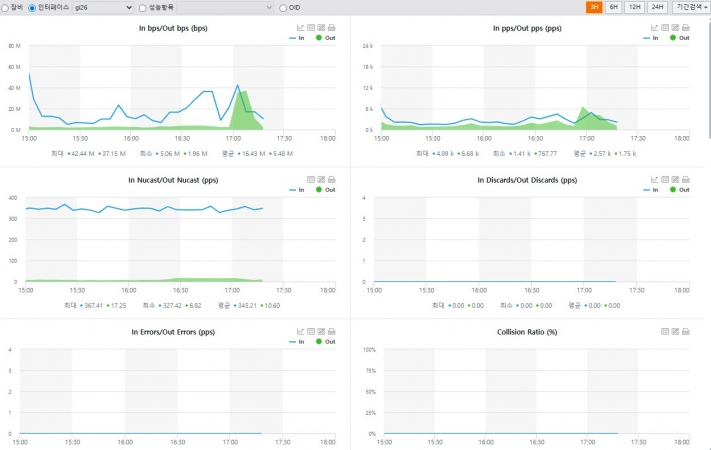Image resolution: width=711 pixels, height=450 pixels.
Task: Open the gi26 interface dropdown
Action: pyautogui.click(x=103, y=8)
